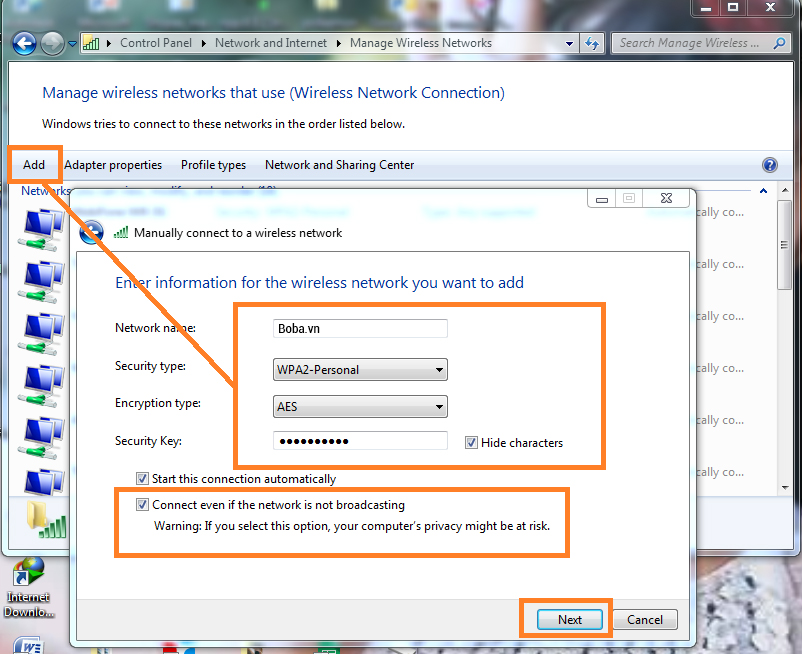The width and height of the screenshot is (802, 654).
Task: Open the Security type dropdown
Action: 360,370
